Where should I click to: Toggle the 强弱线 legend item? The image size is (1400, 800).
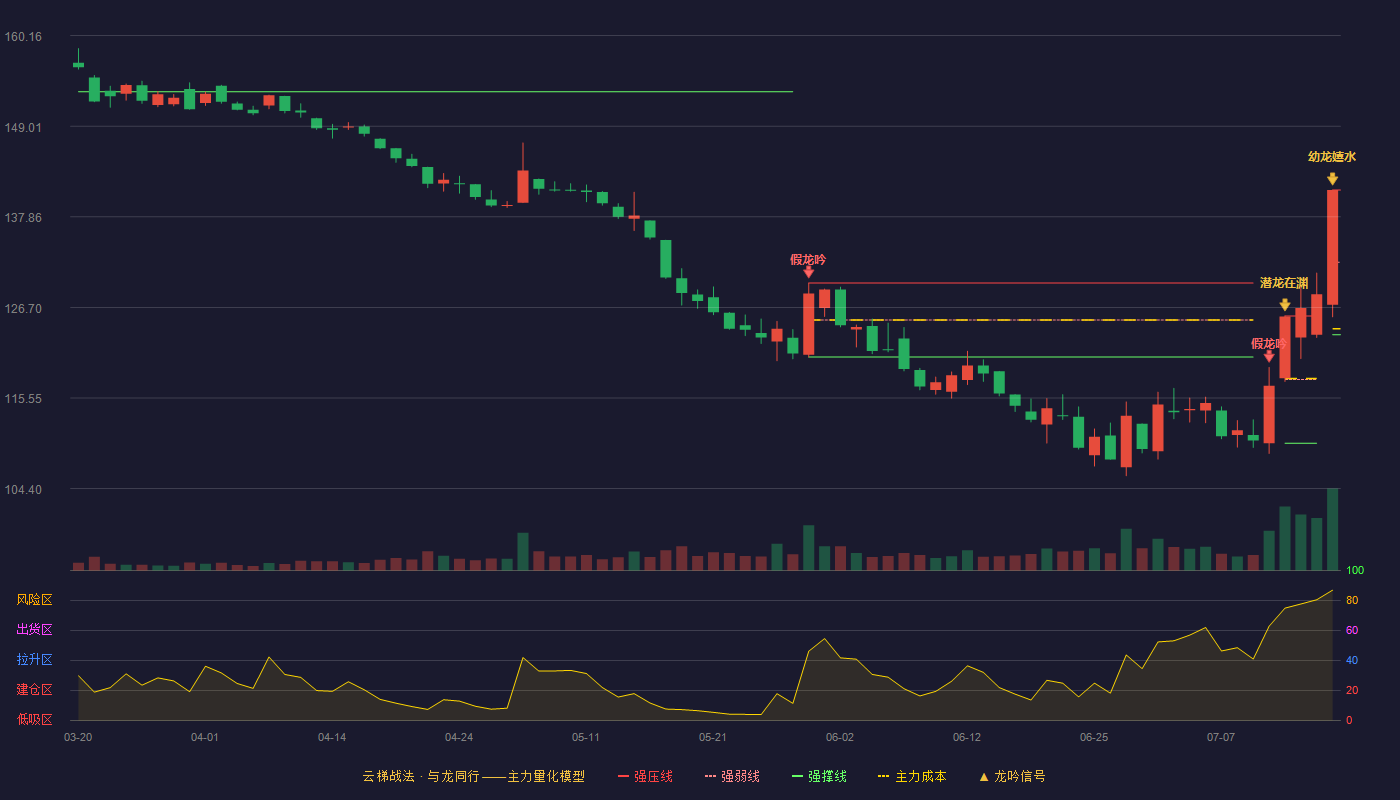(x=732, y=776)
